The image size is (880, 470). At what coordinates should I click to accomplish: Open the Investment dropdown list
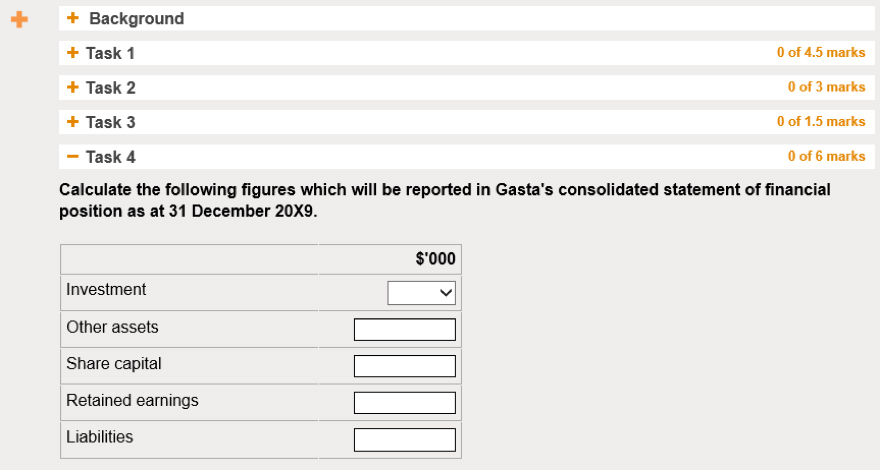click(x=421, y=292)
